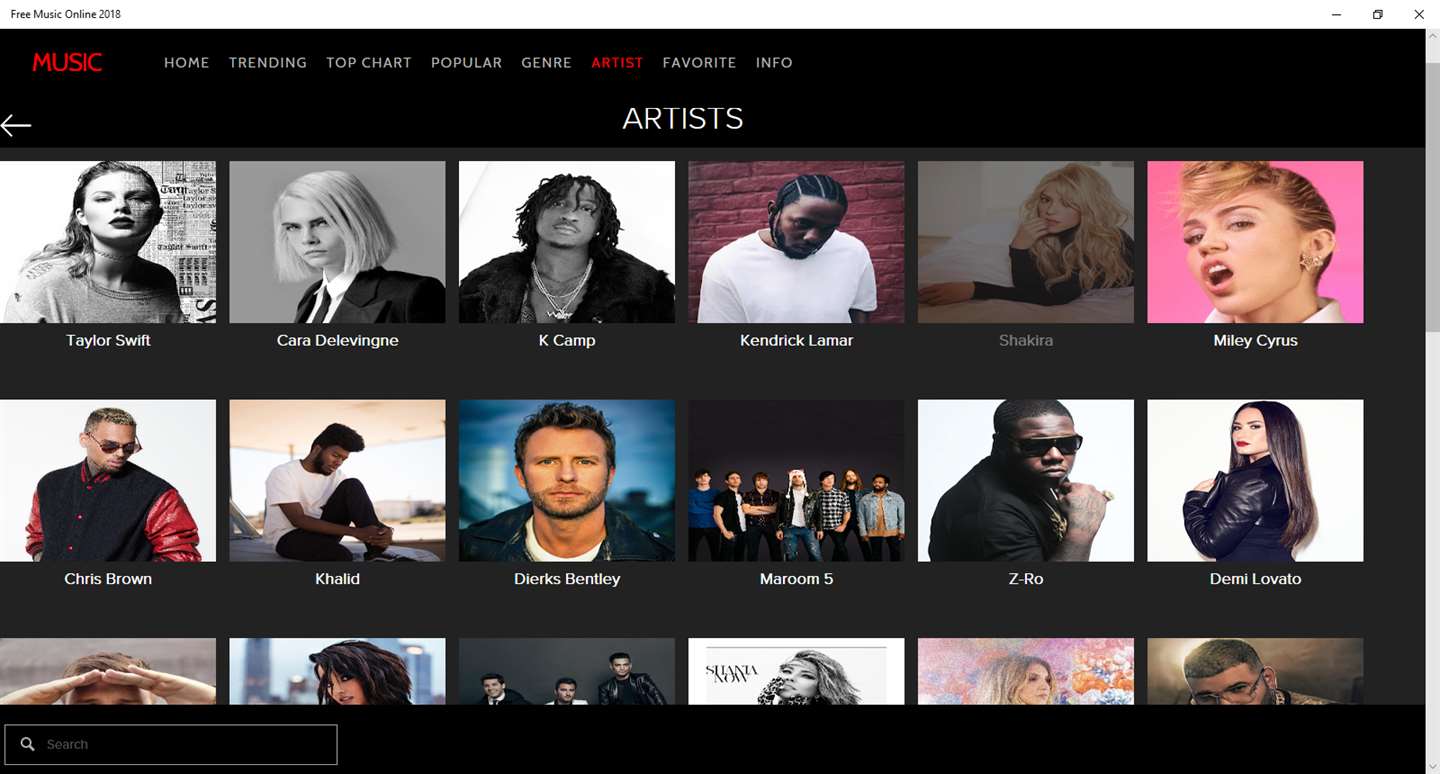The height and width of the screenshot is (774, 1440).
Task: Go to the TRENDING section
Action: (268, 62)
